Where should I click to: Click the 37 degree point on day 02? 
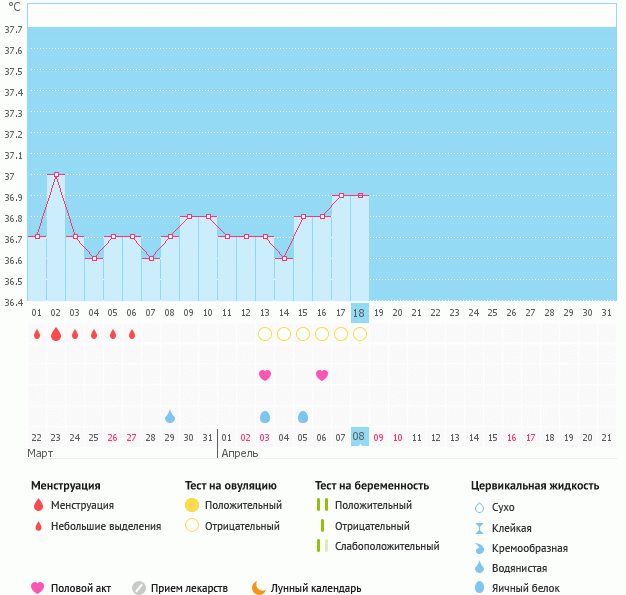56,174
